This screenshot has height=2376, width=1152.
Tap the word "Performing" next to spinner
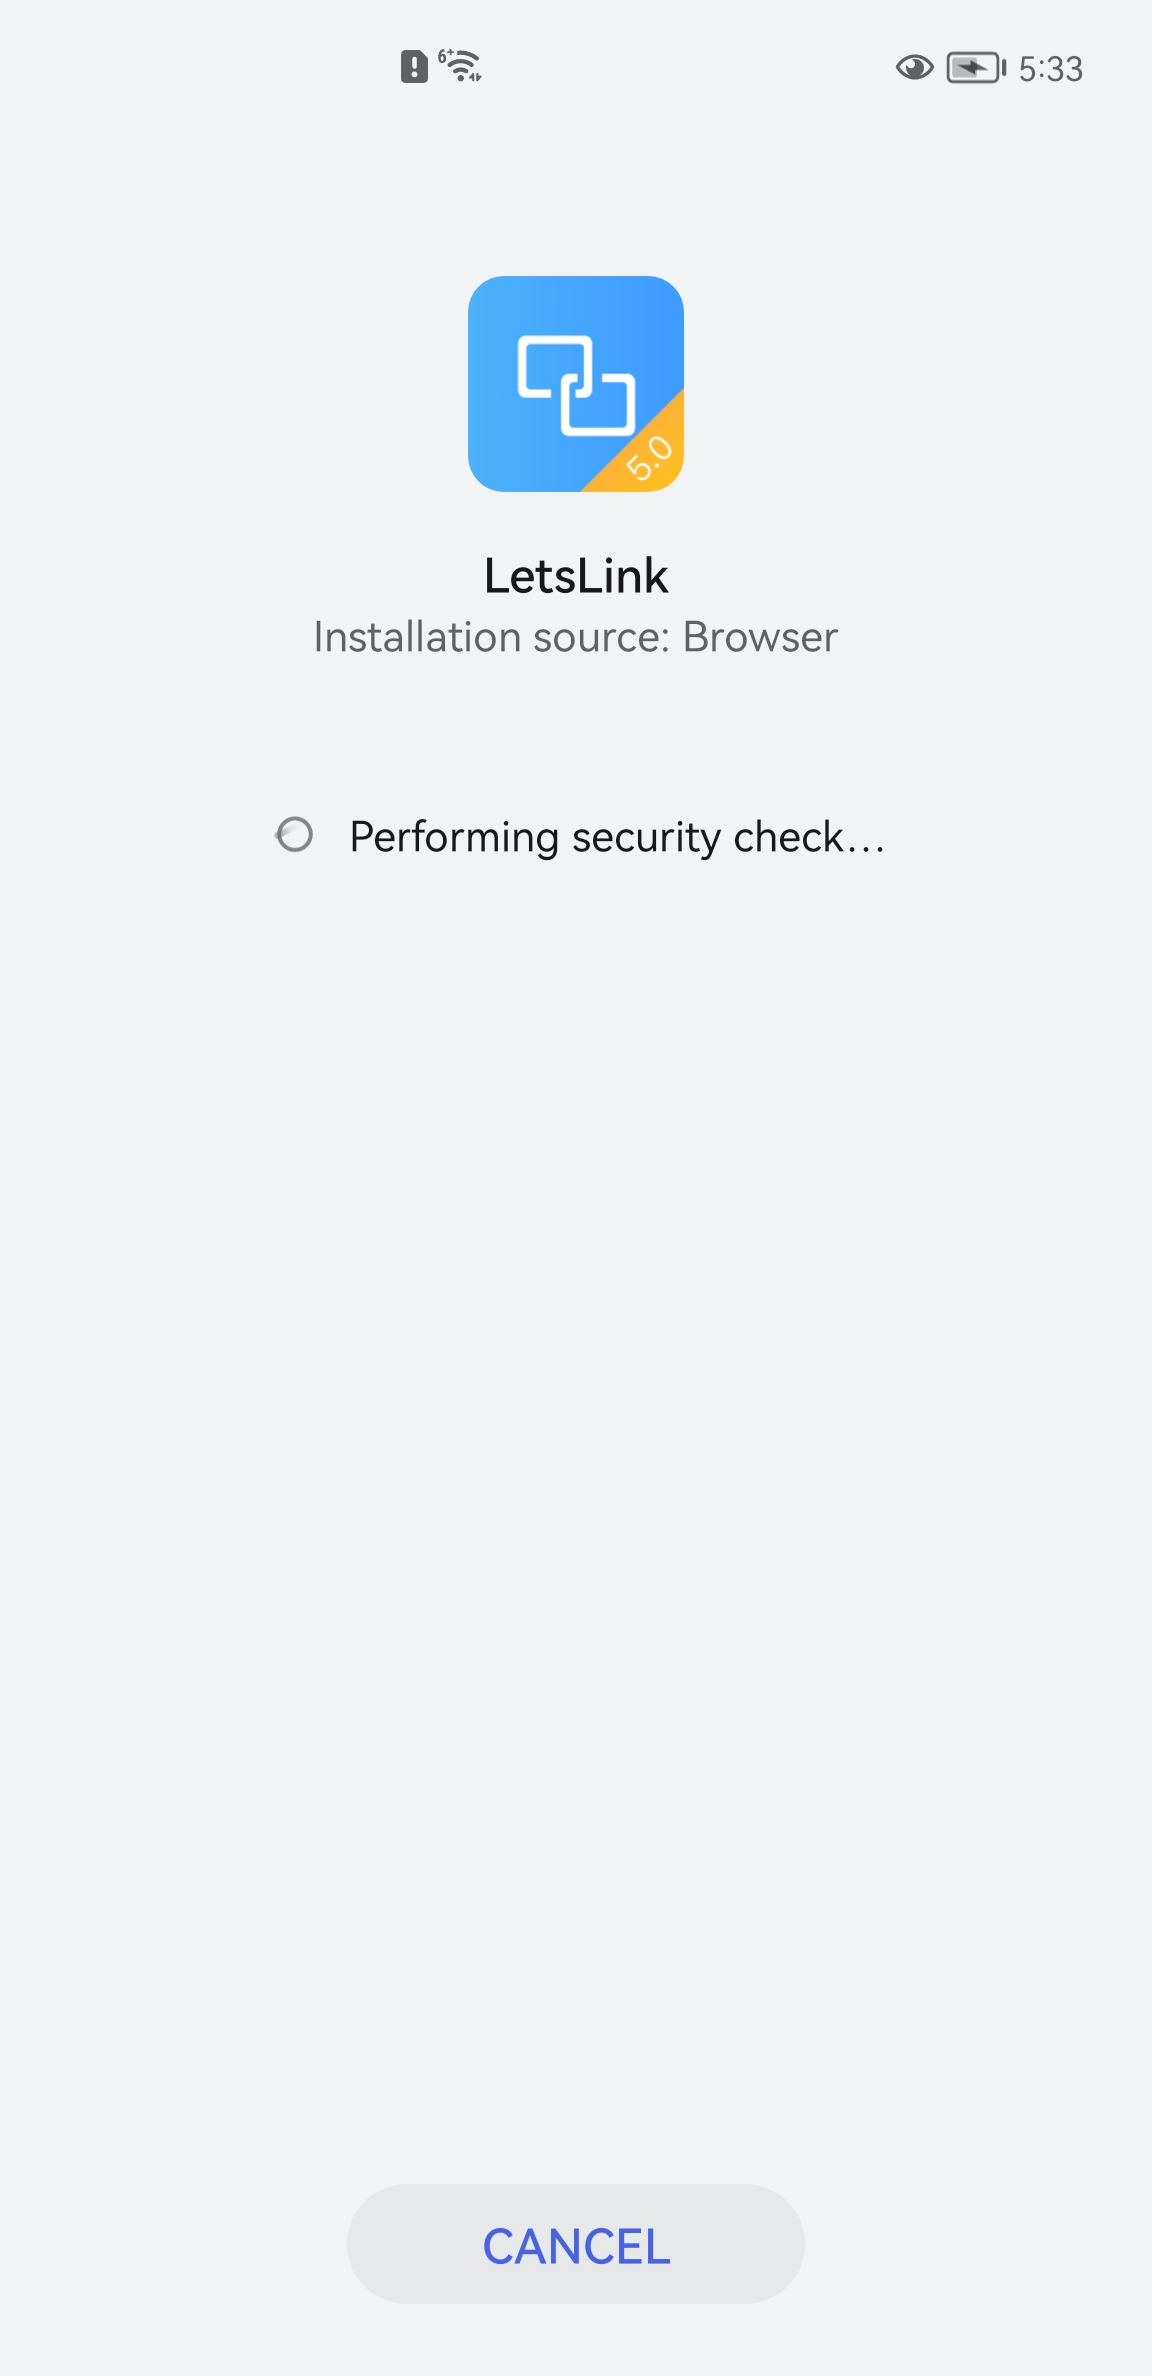(454, 838)
